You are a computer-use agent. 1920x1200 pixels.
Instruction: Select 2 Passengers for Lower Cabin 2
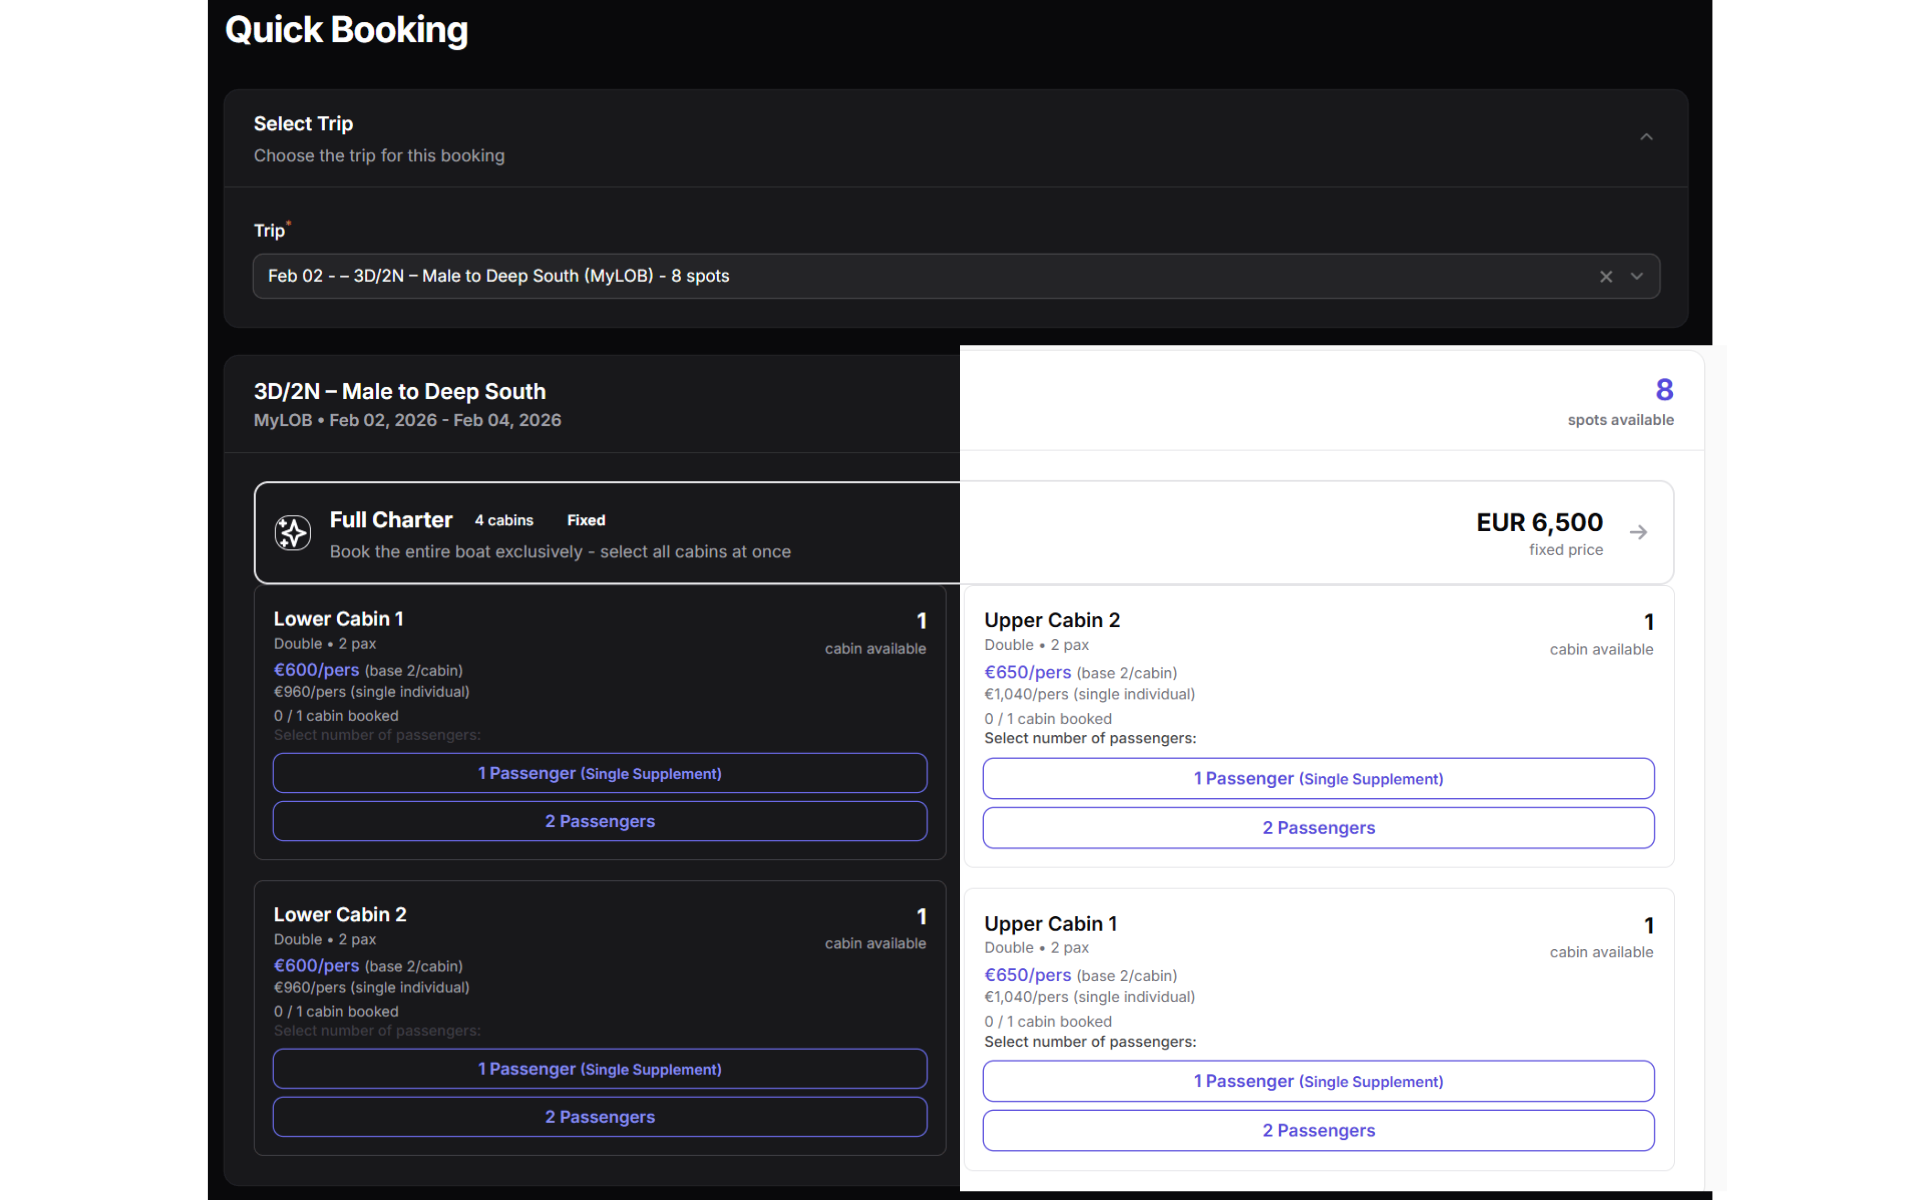click(x=599, y=1116)
